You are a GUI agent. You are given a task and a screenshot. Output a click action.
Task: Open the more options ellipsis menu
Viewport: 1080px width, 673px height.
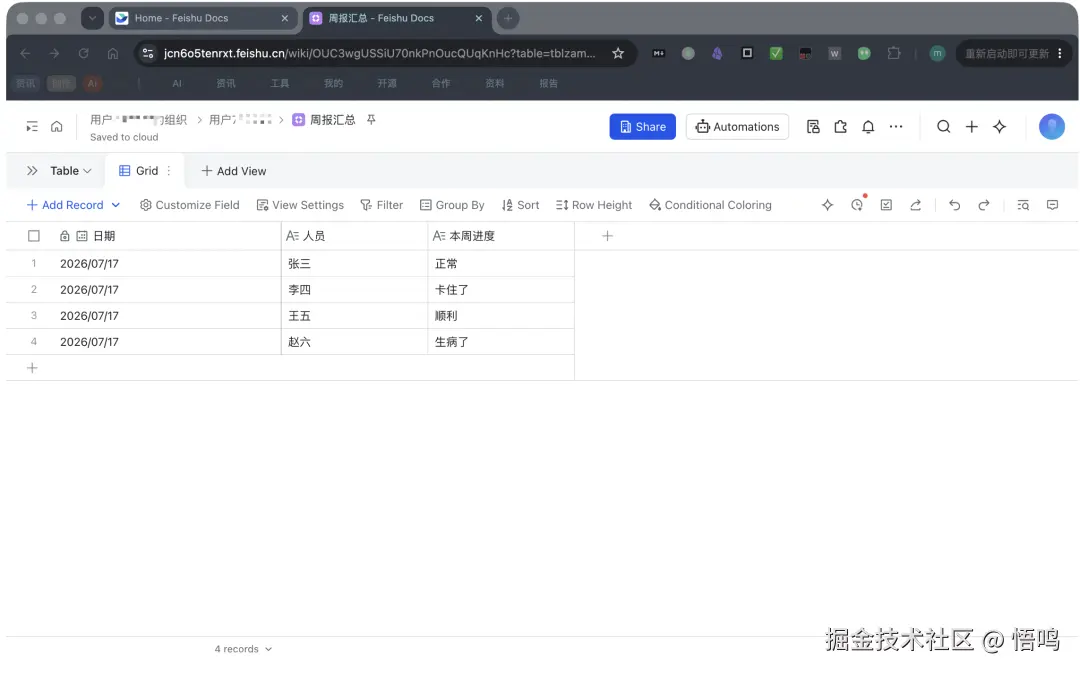coord(895,127)
